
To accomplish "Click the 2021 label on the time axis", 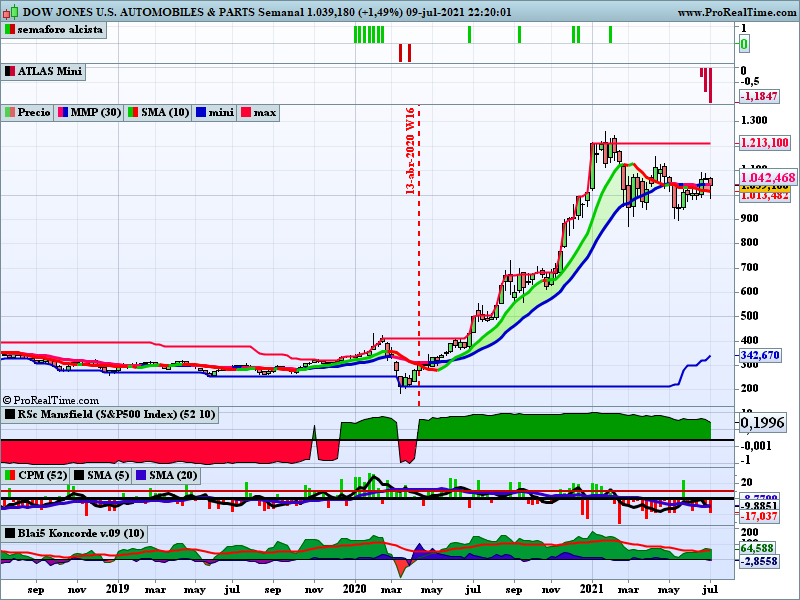I will point(592,589).
